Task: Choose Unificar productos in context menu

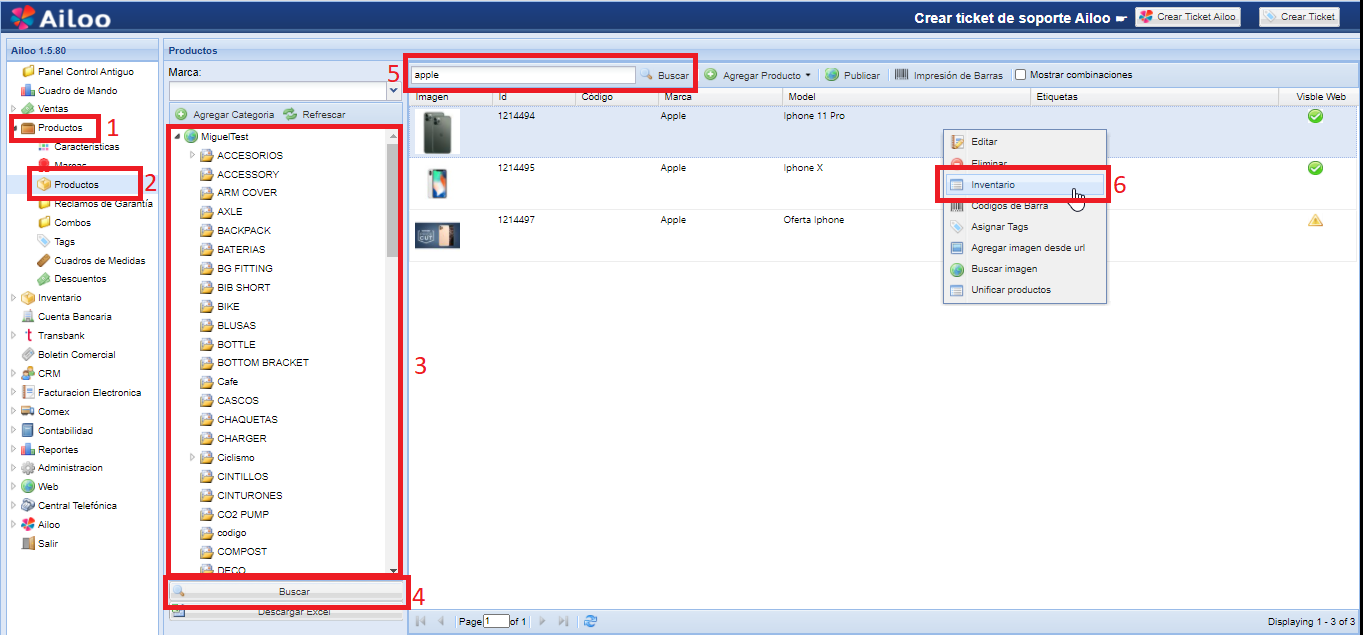Action: (1025, 290)
